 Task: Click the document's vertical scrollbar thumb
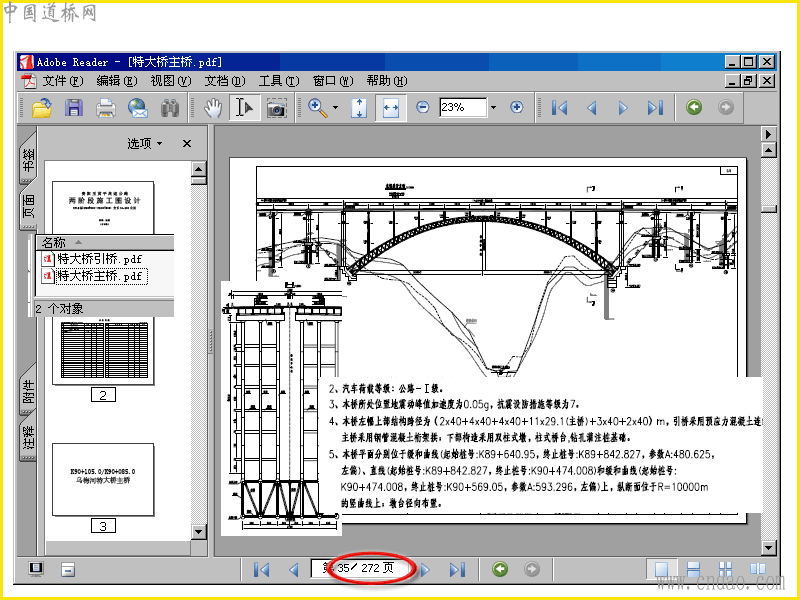click(767, 208)
